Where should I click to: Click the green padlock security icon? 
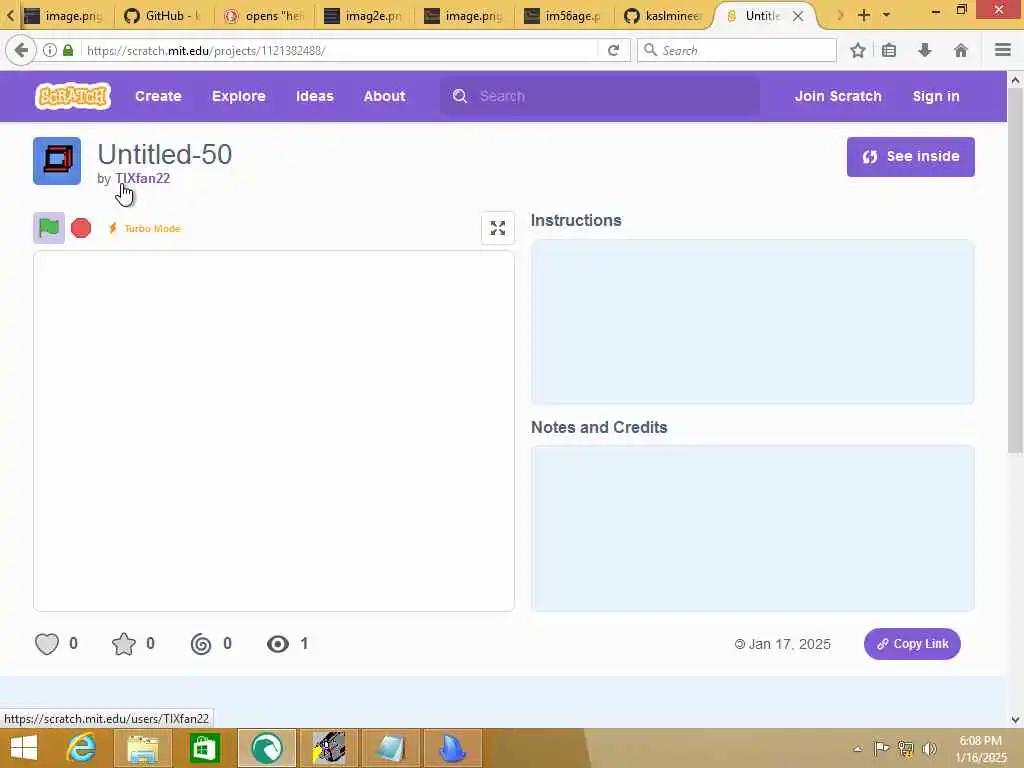coord(68,50)
